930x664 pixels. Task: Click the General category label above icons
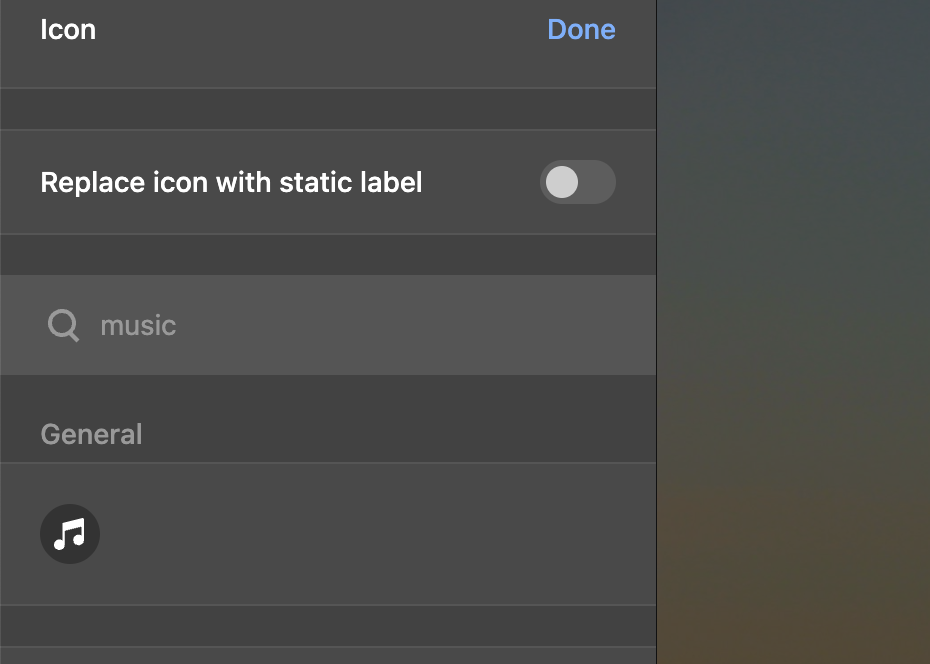tap(91, 434)
